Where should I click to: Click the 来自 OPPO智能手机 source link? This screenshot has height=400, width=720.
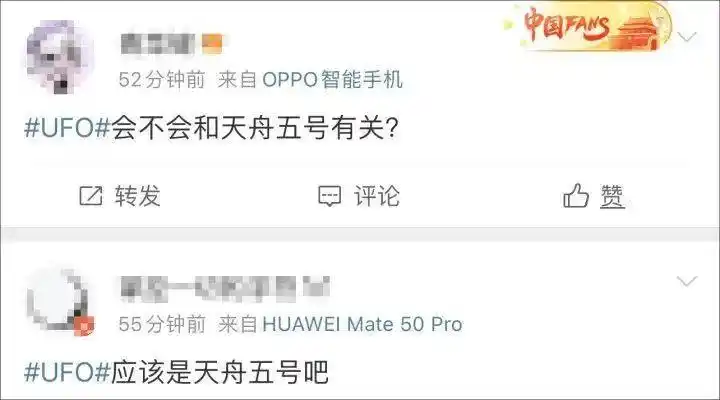pos(310,79)
